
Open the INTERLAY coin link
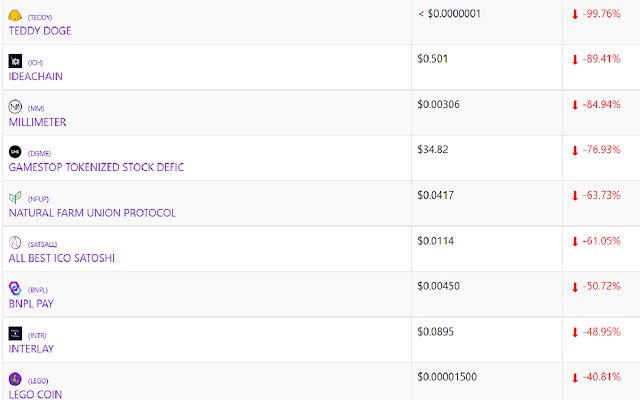pos(31,349)
